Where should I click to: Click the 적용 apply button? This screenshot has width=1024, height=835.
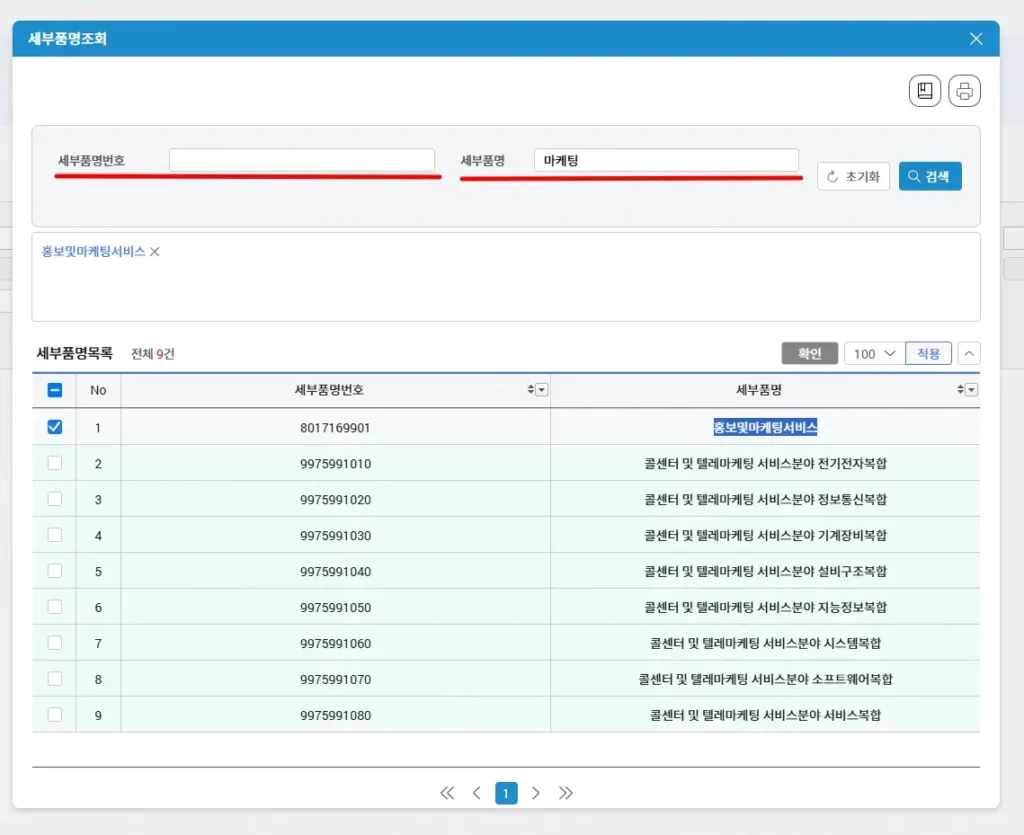point(928,354)
